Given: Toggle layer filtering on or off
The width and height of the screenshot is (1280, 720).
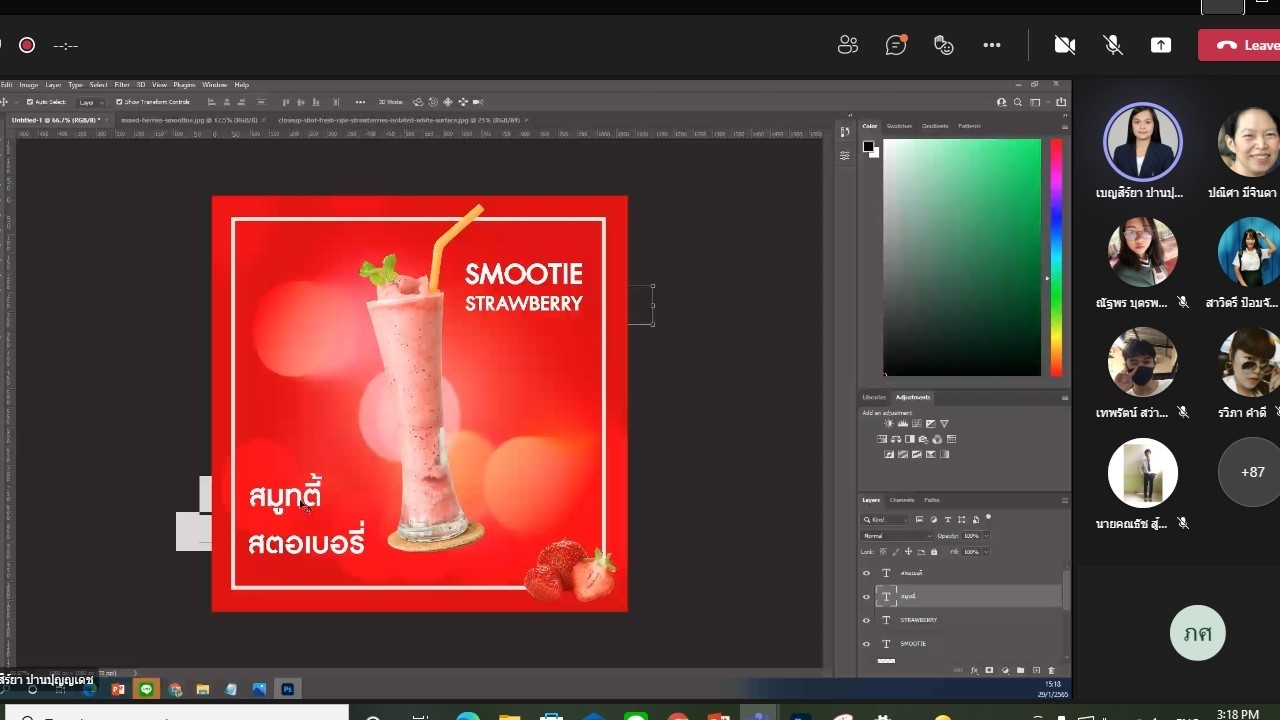Looking at the screenshot, I should coord(988,517).
